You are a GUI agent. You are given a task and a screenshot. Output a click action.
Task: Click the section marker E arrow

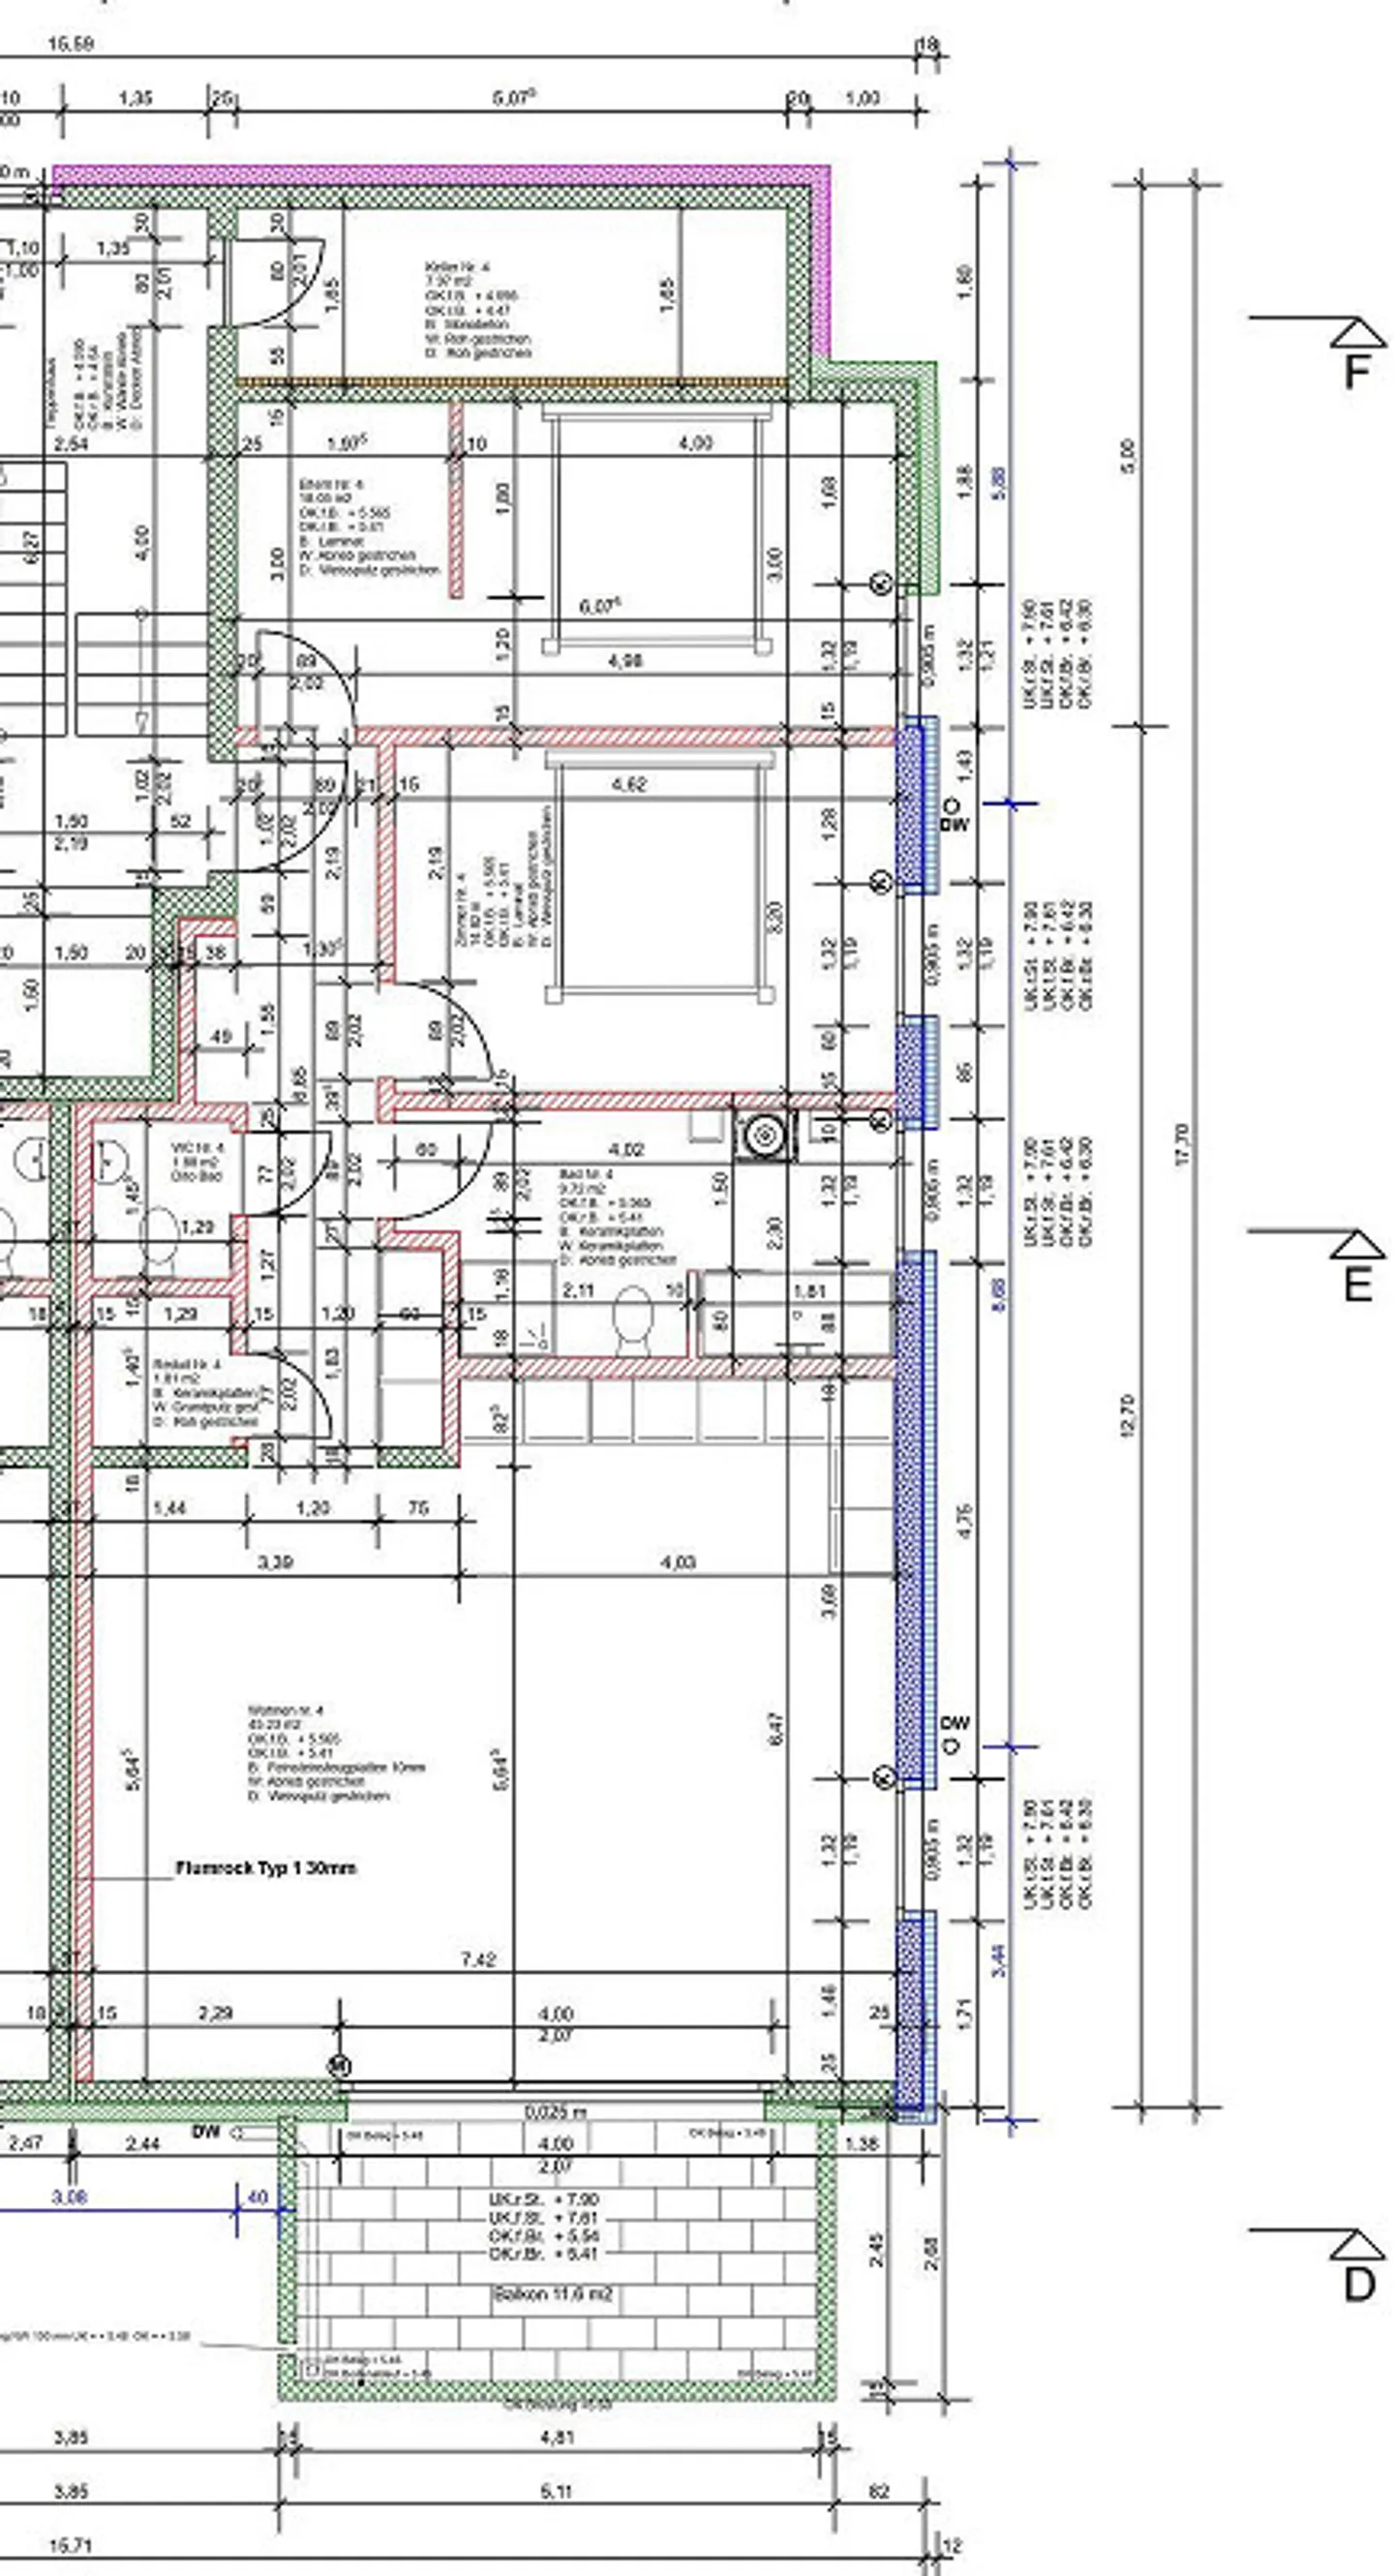coord(1357,1246)
